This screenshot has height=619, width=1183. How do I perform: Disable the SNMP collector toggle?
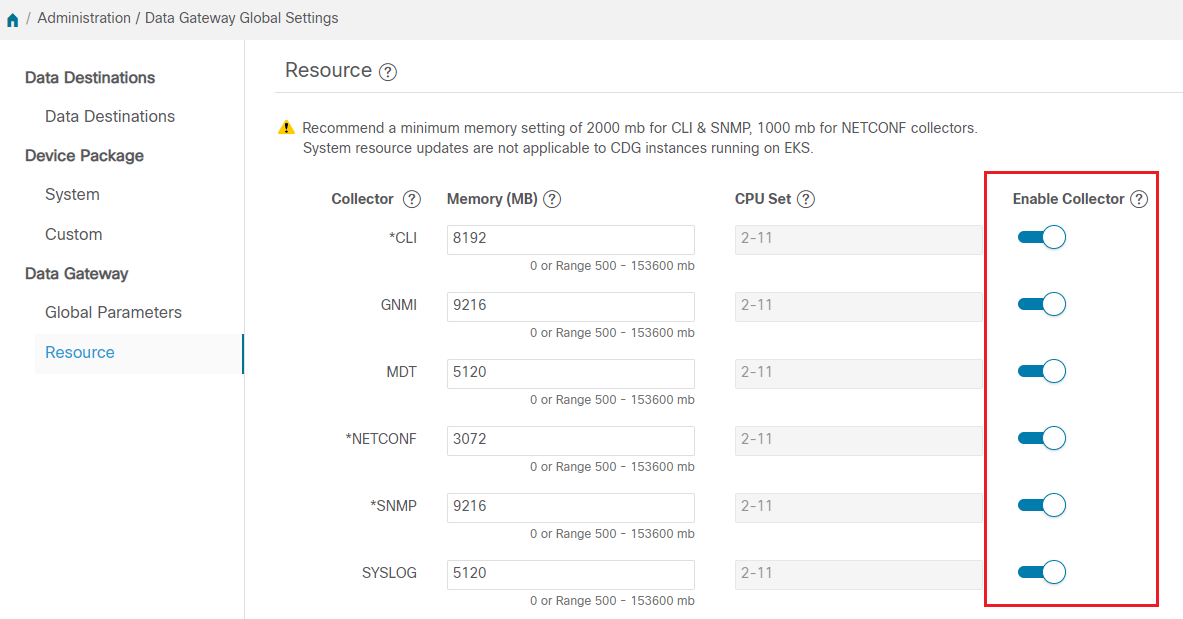coord(1041,505)
